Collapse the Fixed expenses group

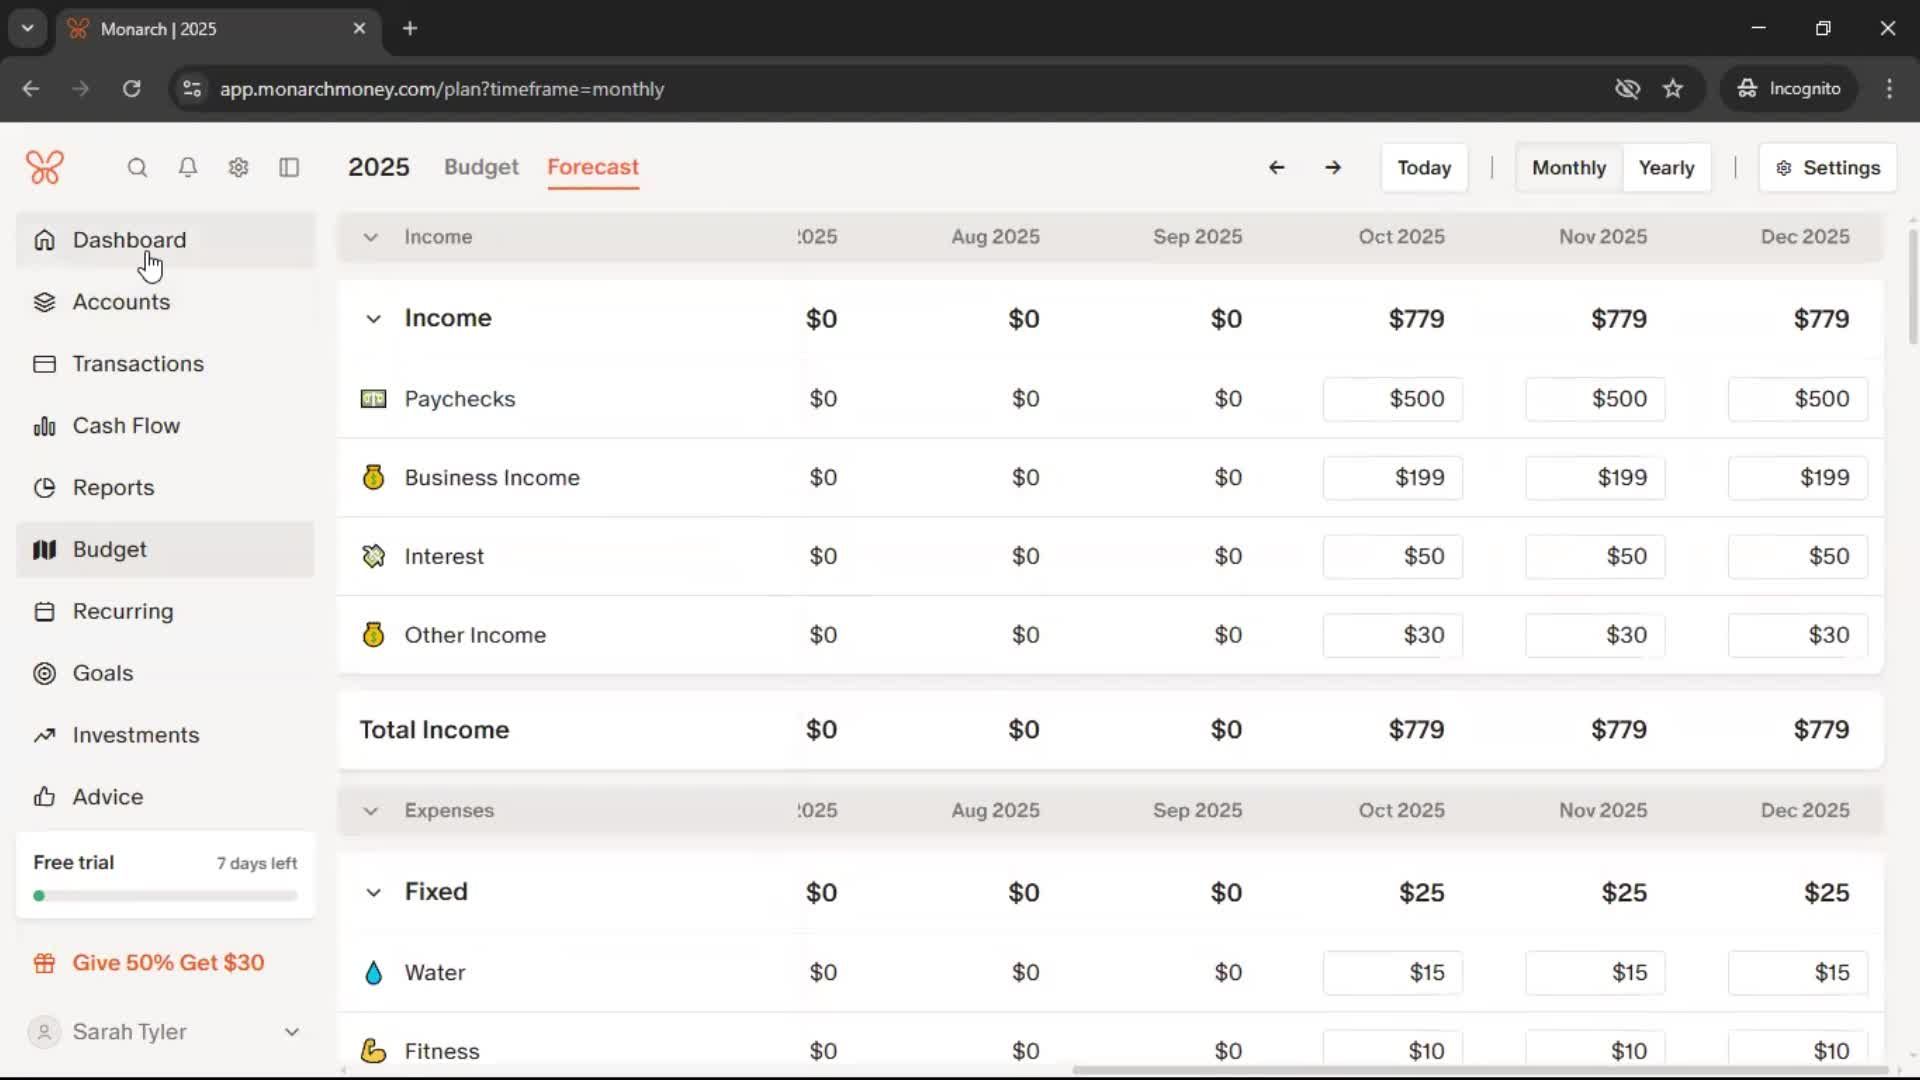click(373, 892)
